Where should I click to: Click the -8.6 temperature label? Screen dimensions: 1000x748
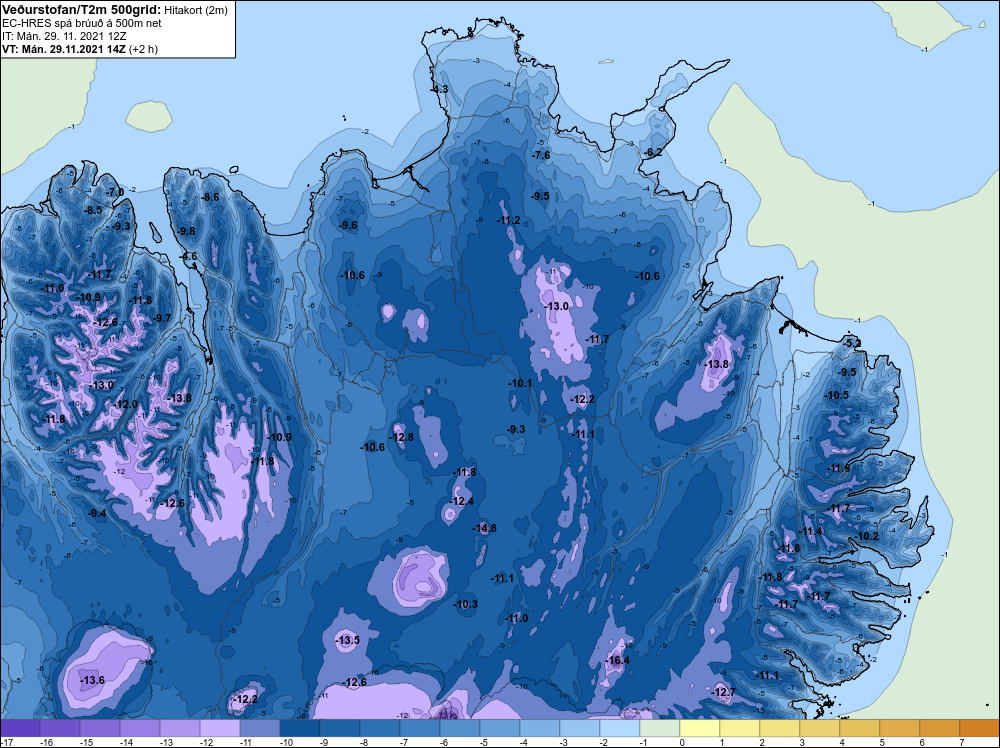pyautogui.click(x=210, y=198)
